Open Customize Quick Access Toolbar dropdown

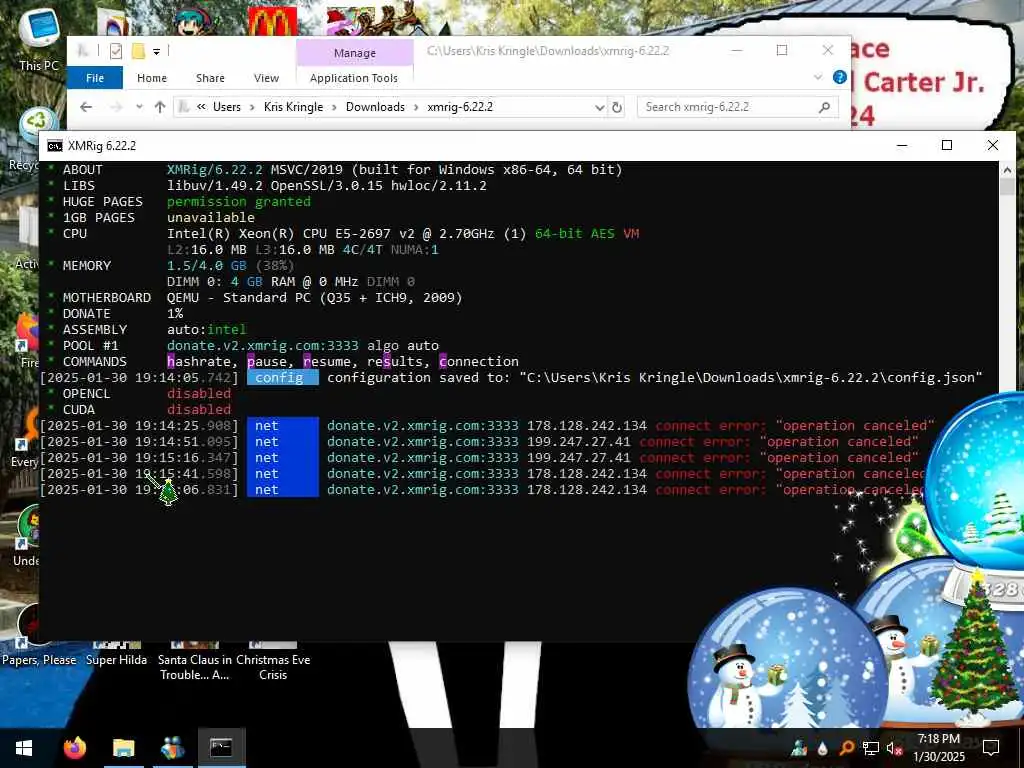click(157, 51)
